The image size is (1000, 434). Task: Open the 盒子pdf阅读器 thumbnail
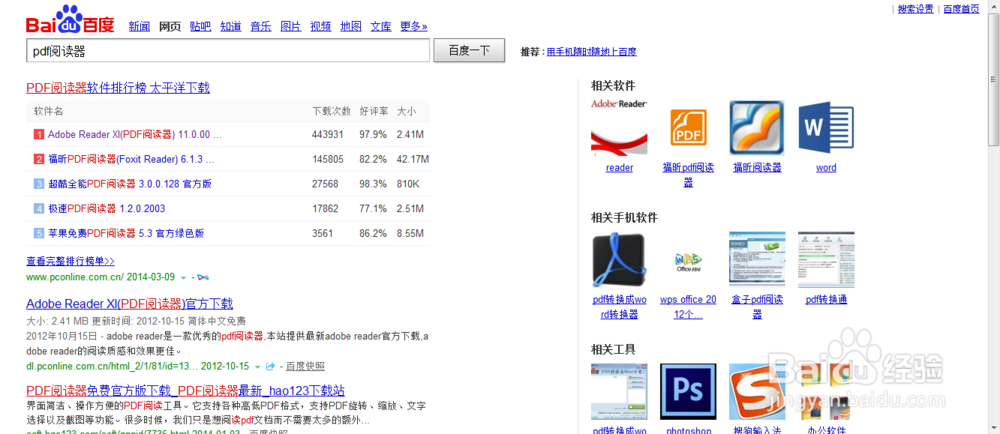757,260
